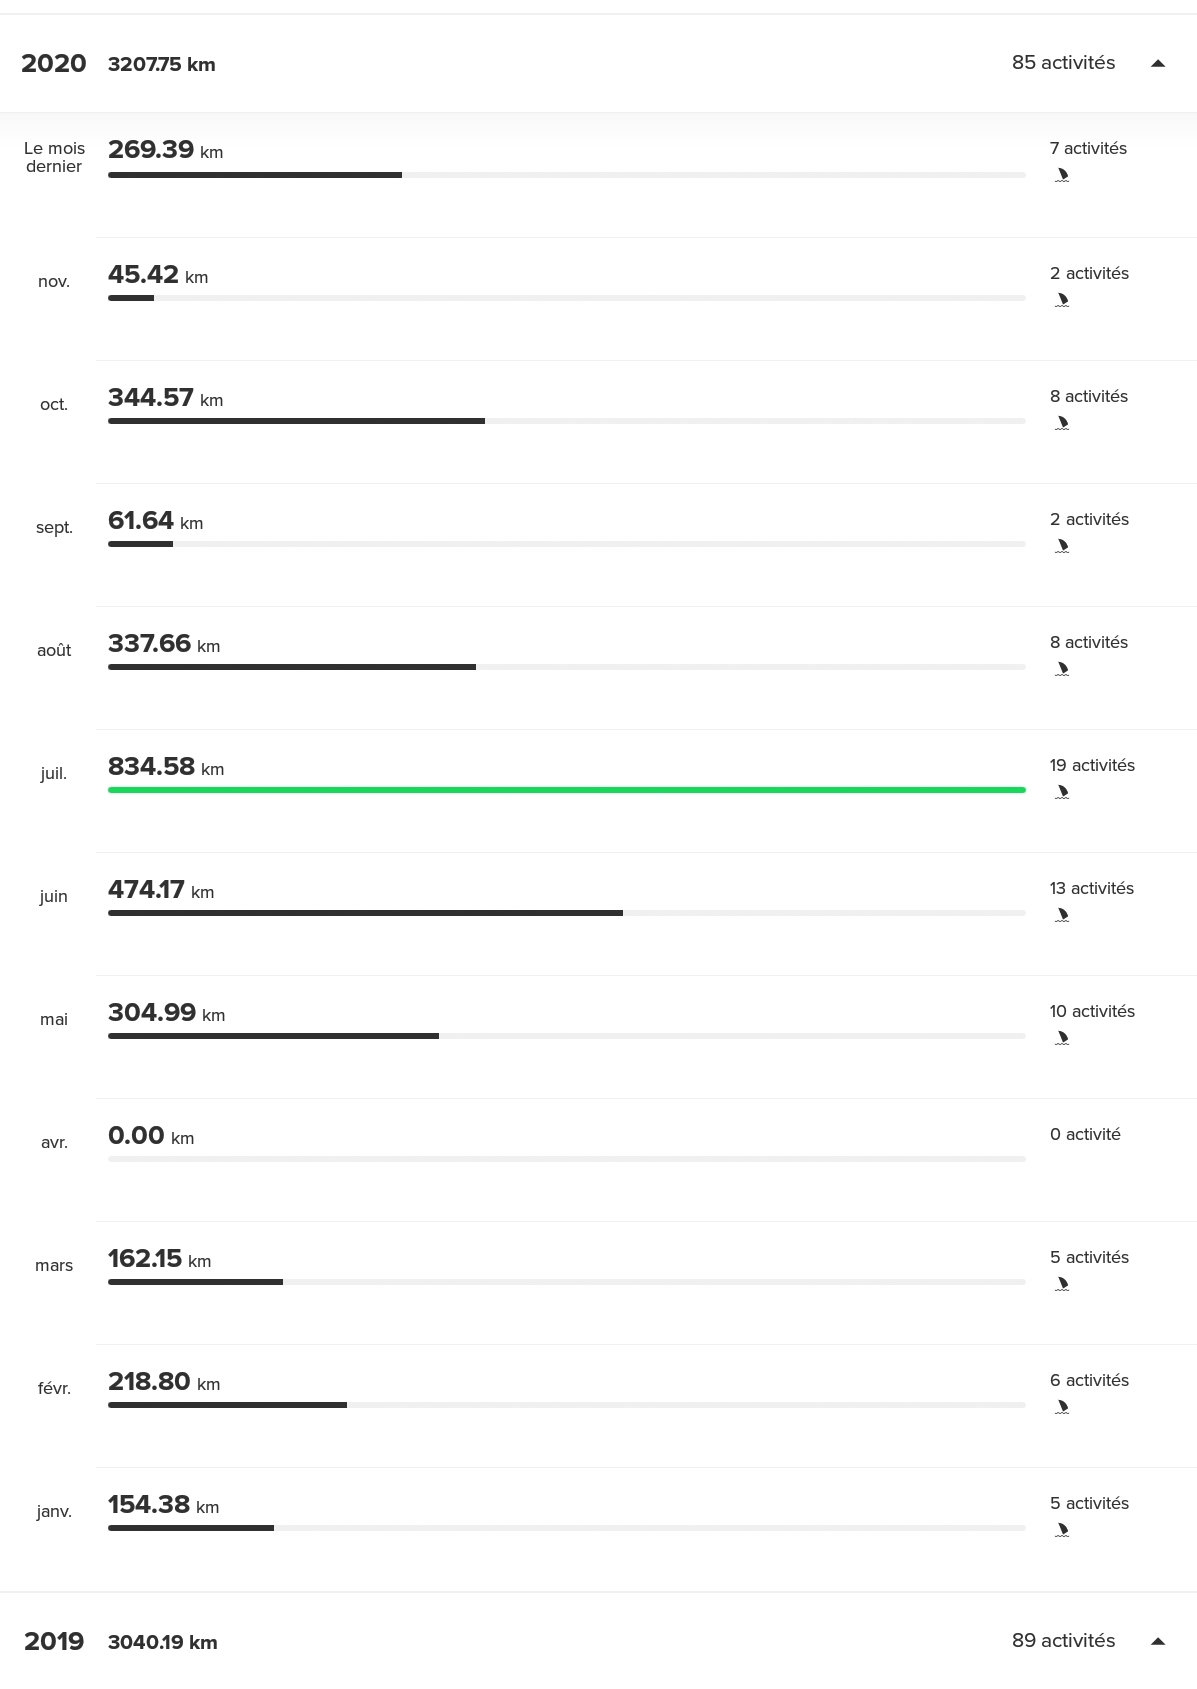The width and height of the screenshot is (1197, 1689).
Task: Click windsurf icon in juin row
Action: coord(1062,915)
